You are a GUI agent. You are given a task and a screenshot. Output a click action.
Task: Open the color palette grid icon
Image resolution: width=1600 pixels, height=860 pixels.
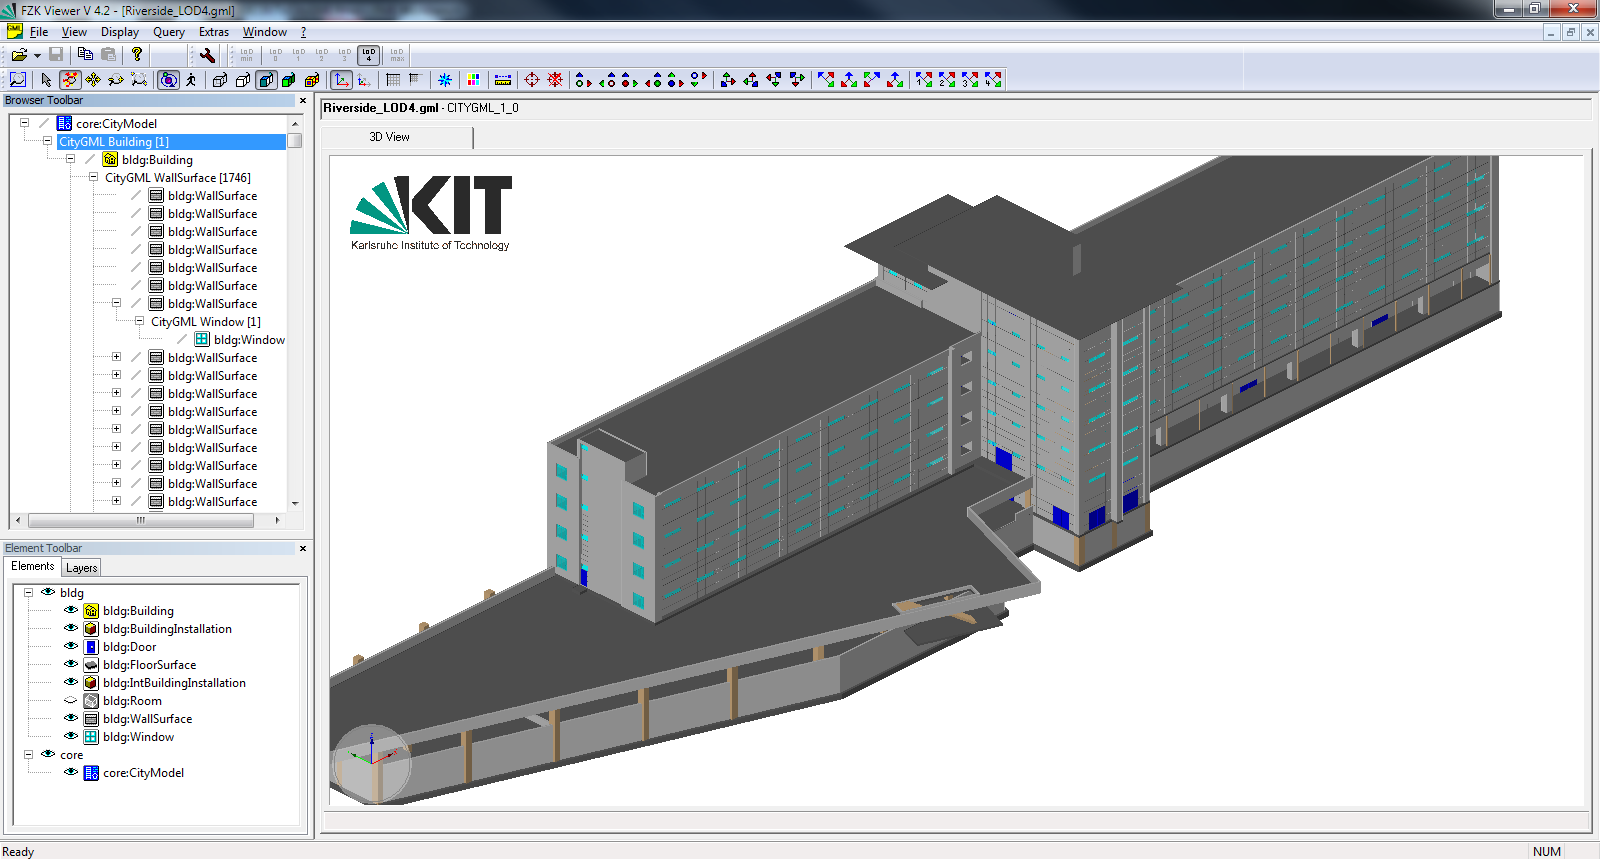pos(473,80)
